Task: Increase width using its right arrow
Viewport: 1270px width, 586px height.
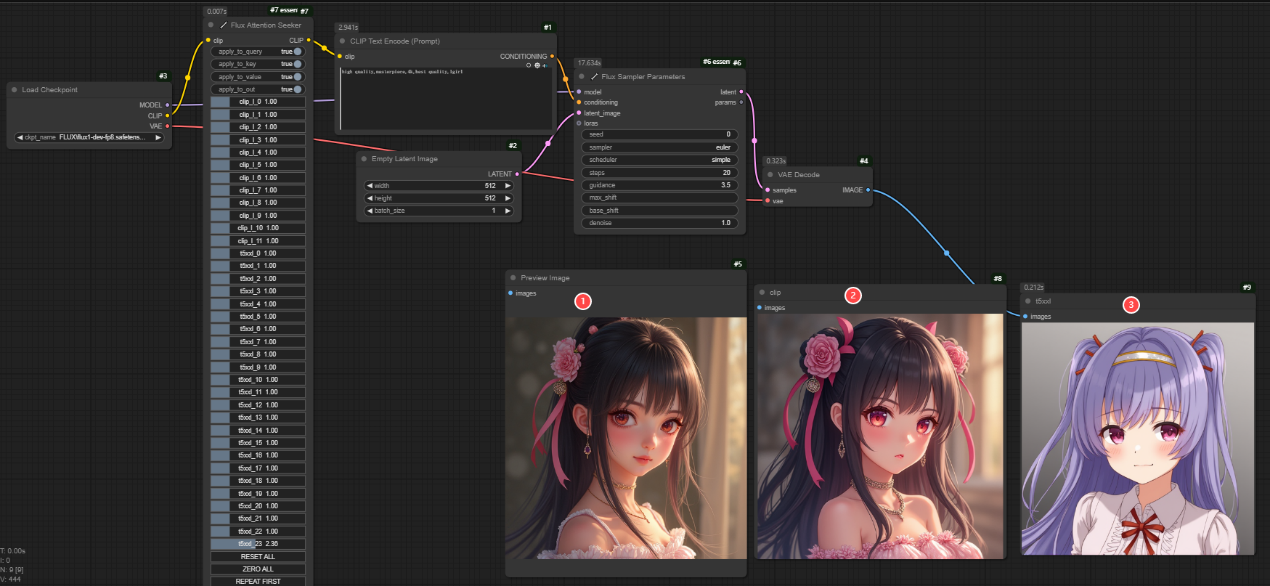Action: tap(507, 185)
